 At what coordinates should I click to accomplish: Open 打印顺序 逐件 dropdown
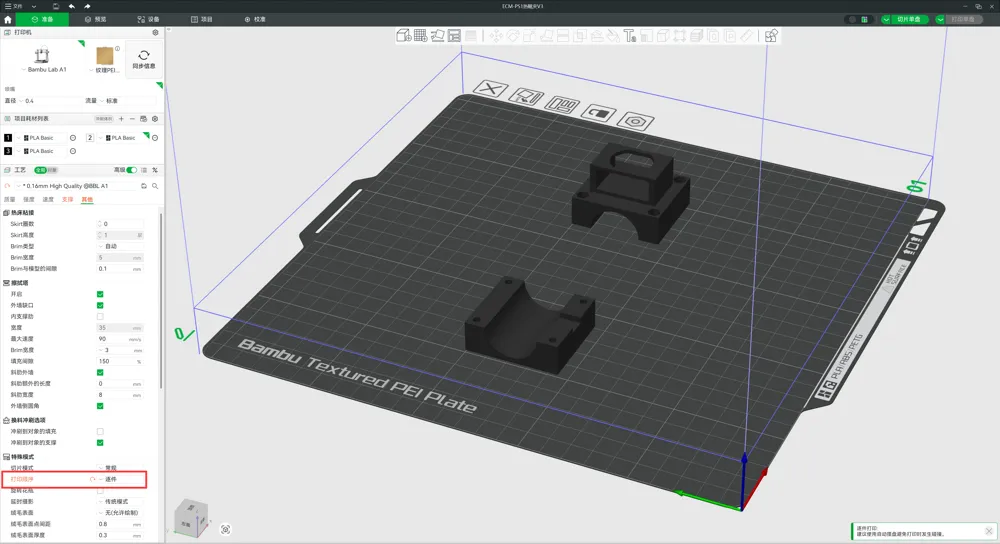pos(120,479)
